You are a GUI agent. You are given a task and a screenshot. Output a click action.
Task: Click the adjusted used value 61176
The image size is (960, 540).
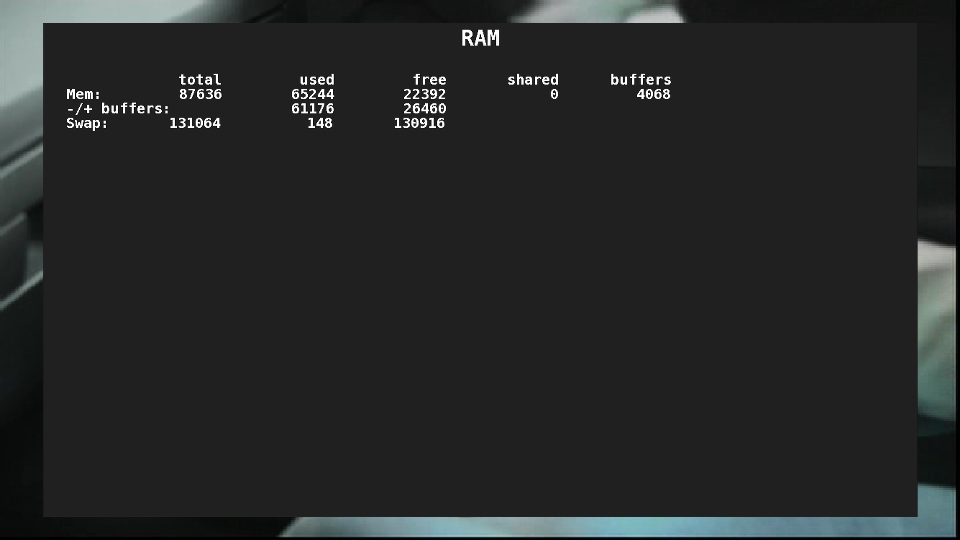click(313, 109)
